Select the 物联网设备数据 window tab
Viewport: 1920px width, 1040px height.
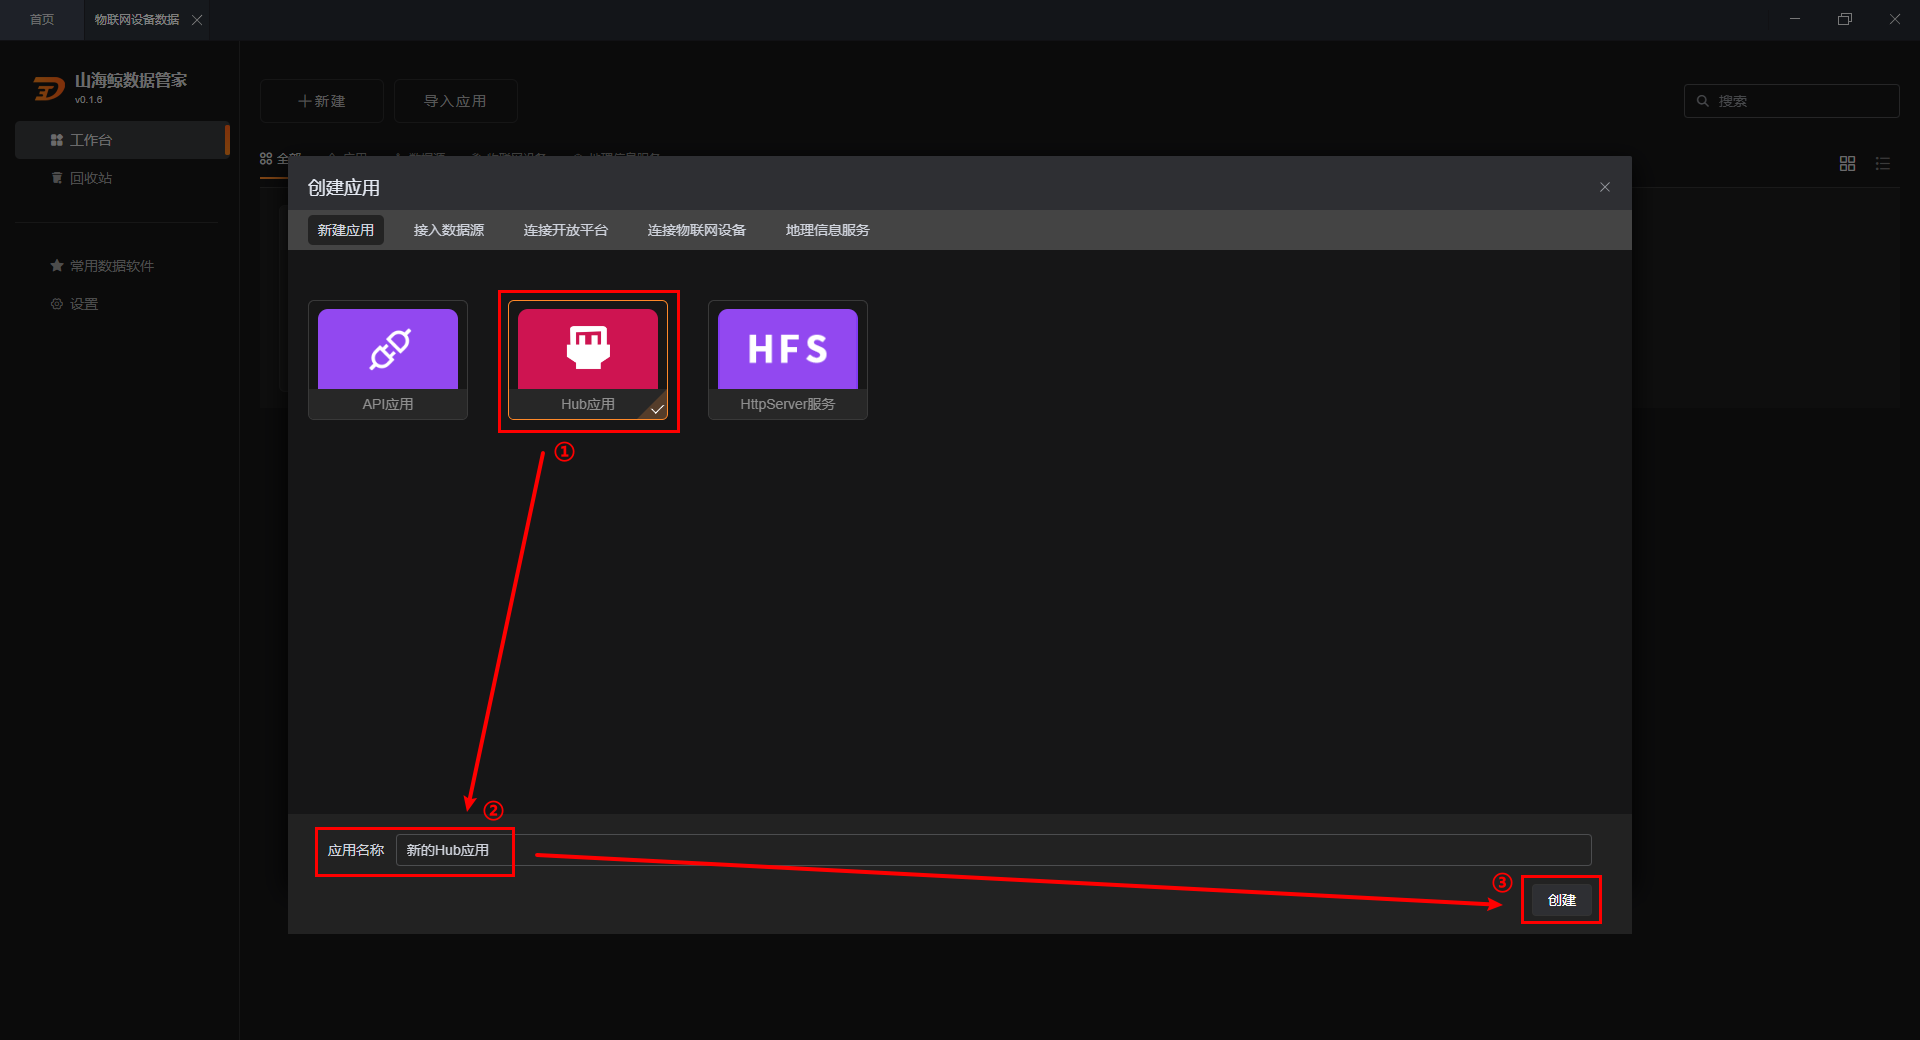(137, 20)
